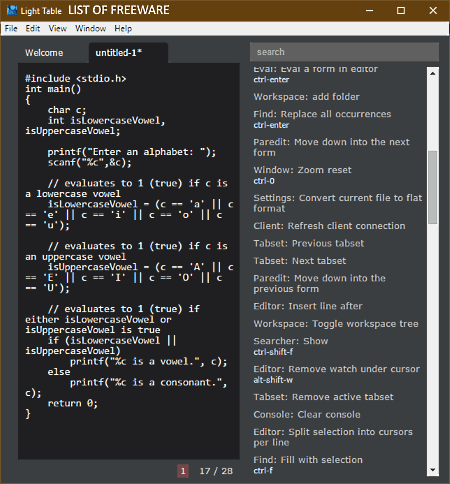This screenshot has height=484, width=450.
Task: Click the commands list scrollbar thumb
Action: (433, 187)
